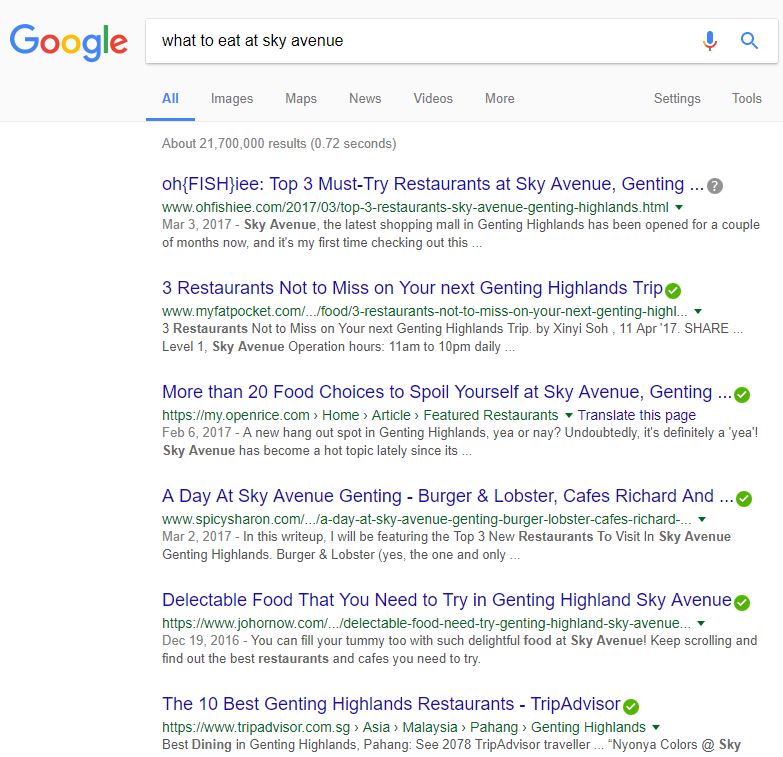Click green checkmark beside TripAdvisor result

tap(631, 706)
